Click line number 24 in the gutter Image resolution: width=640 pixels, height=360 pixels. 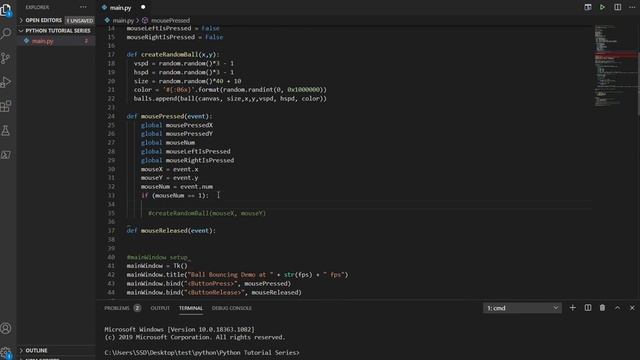(111, 116)
